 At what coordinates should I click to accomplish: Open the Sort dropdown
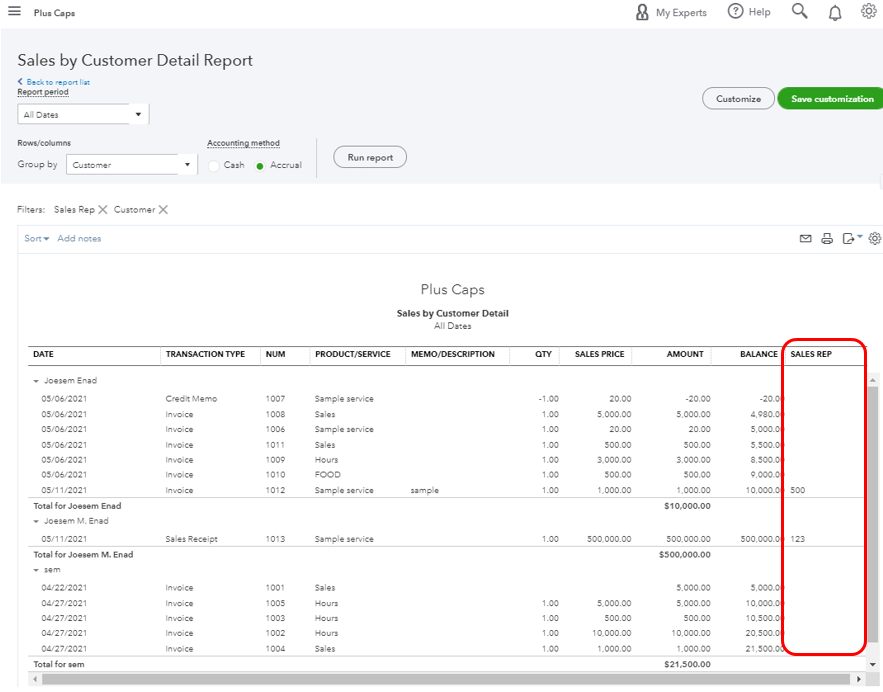34,238
